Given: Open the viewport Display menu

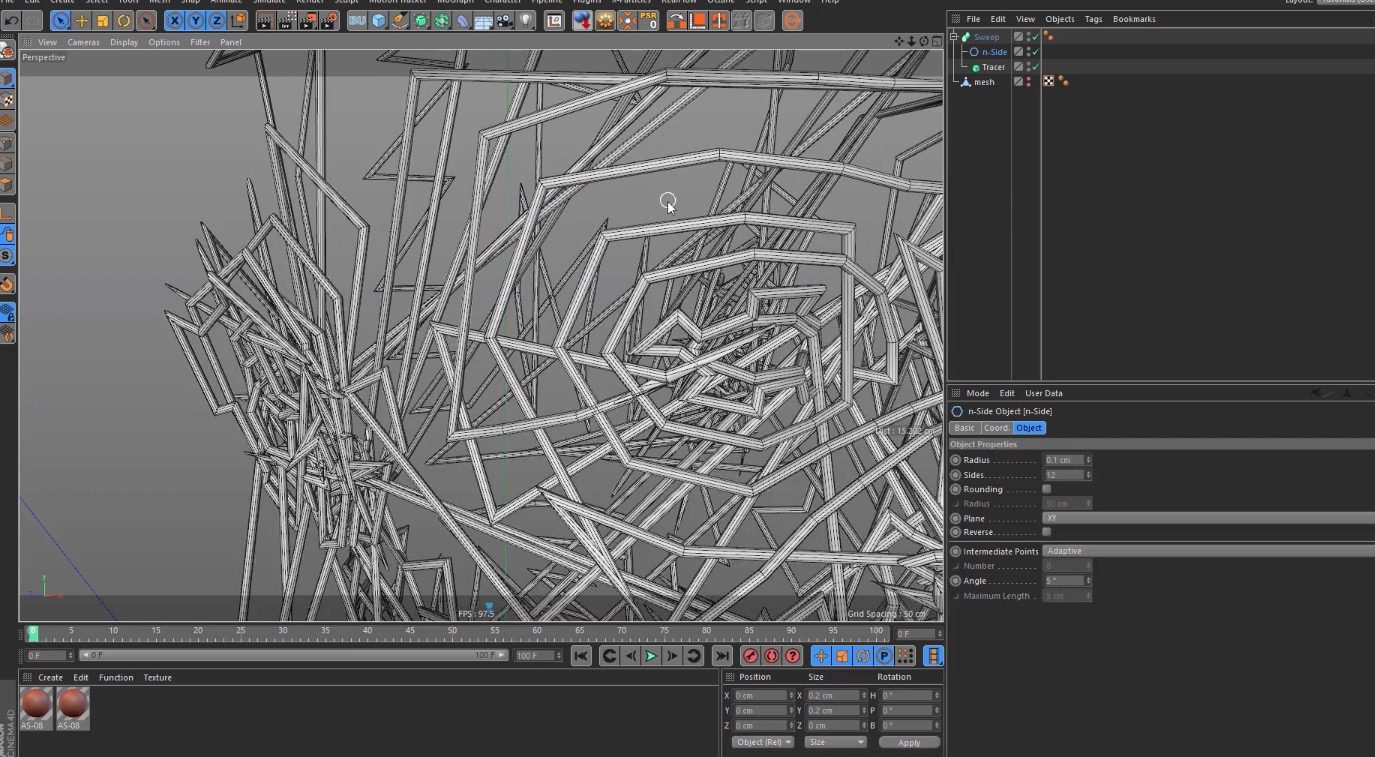Looking at the screenshot, I should 124,42.
